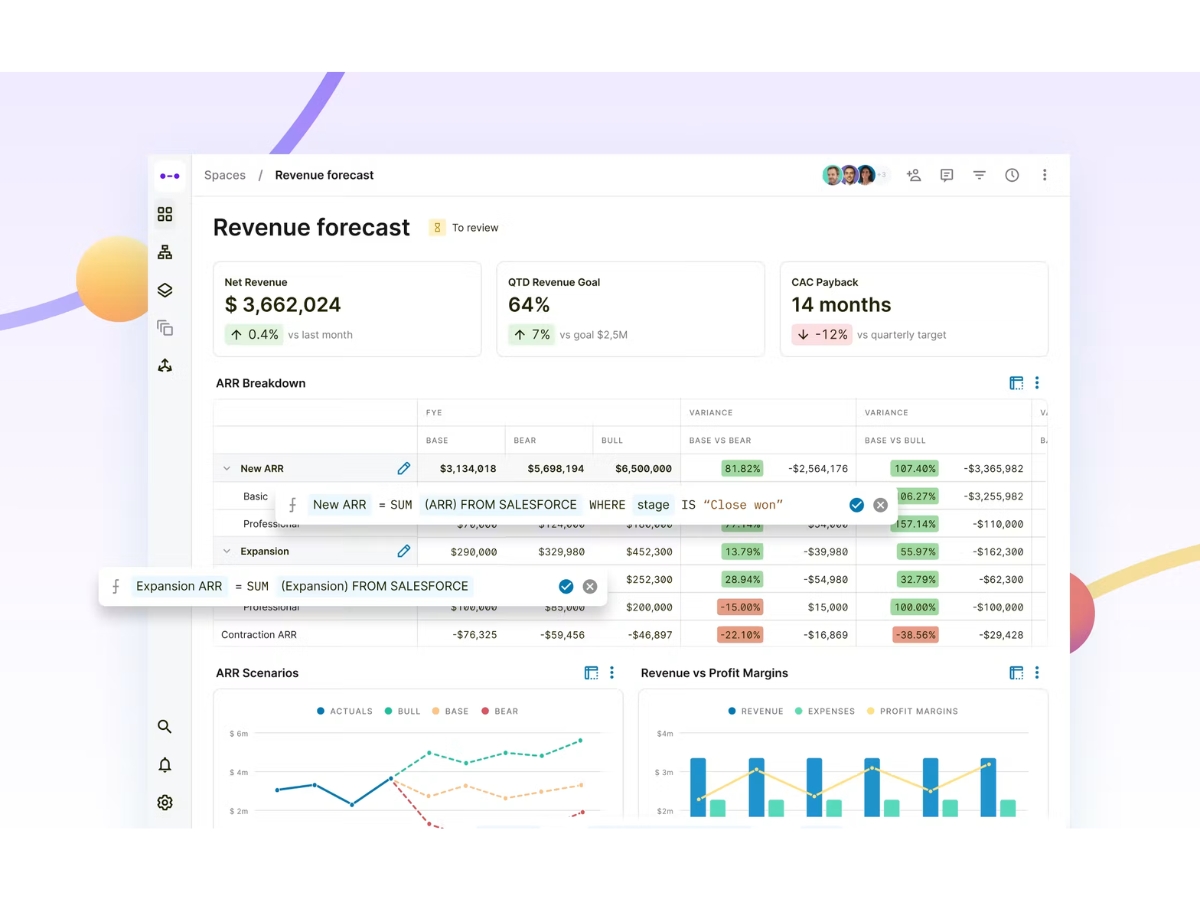Click the PROFIT MARGINS legend color dot
The height and width of the screenshot is (900, 1200).
(x=870, y=711)
